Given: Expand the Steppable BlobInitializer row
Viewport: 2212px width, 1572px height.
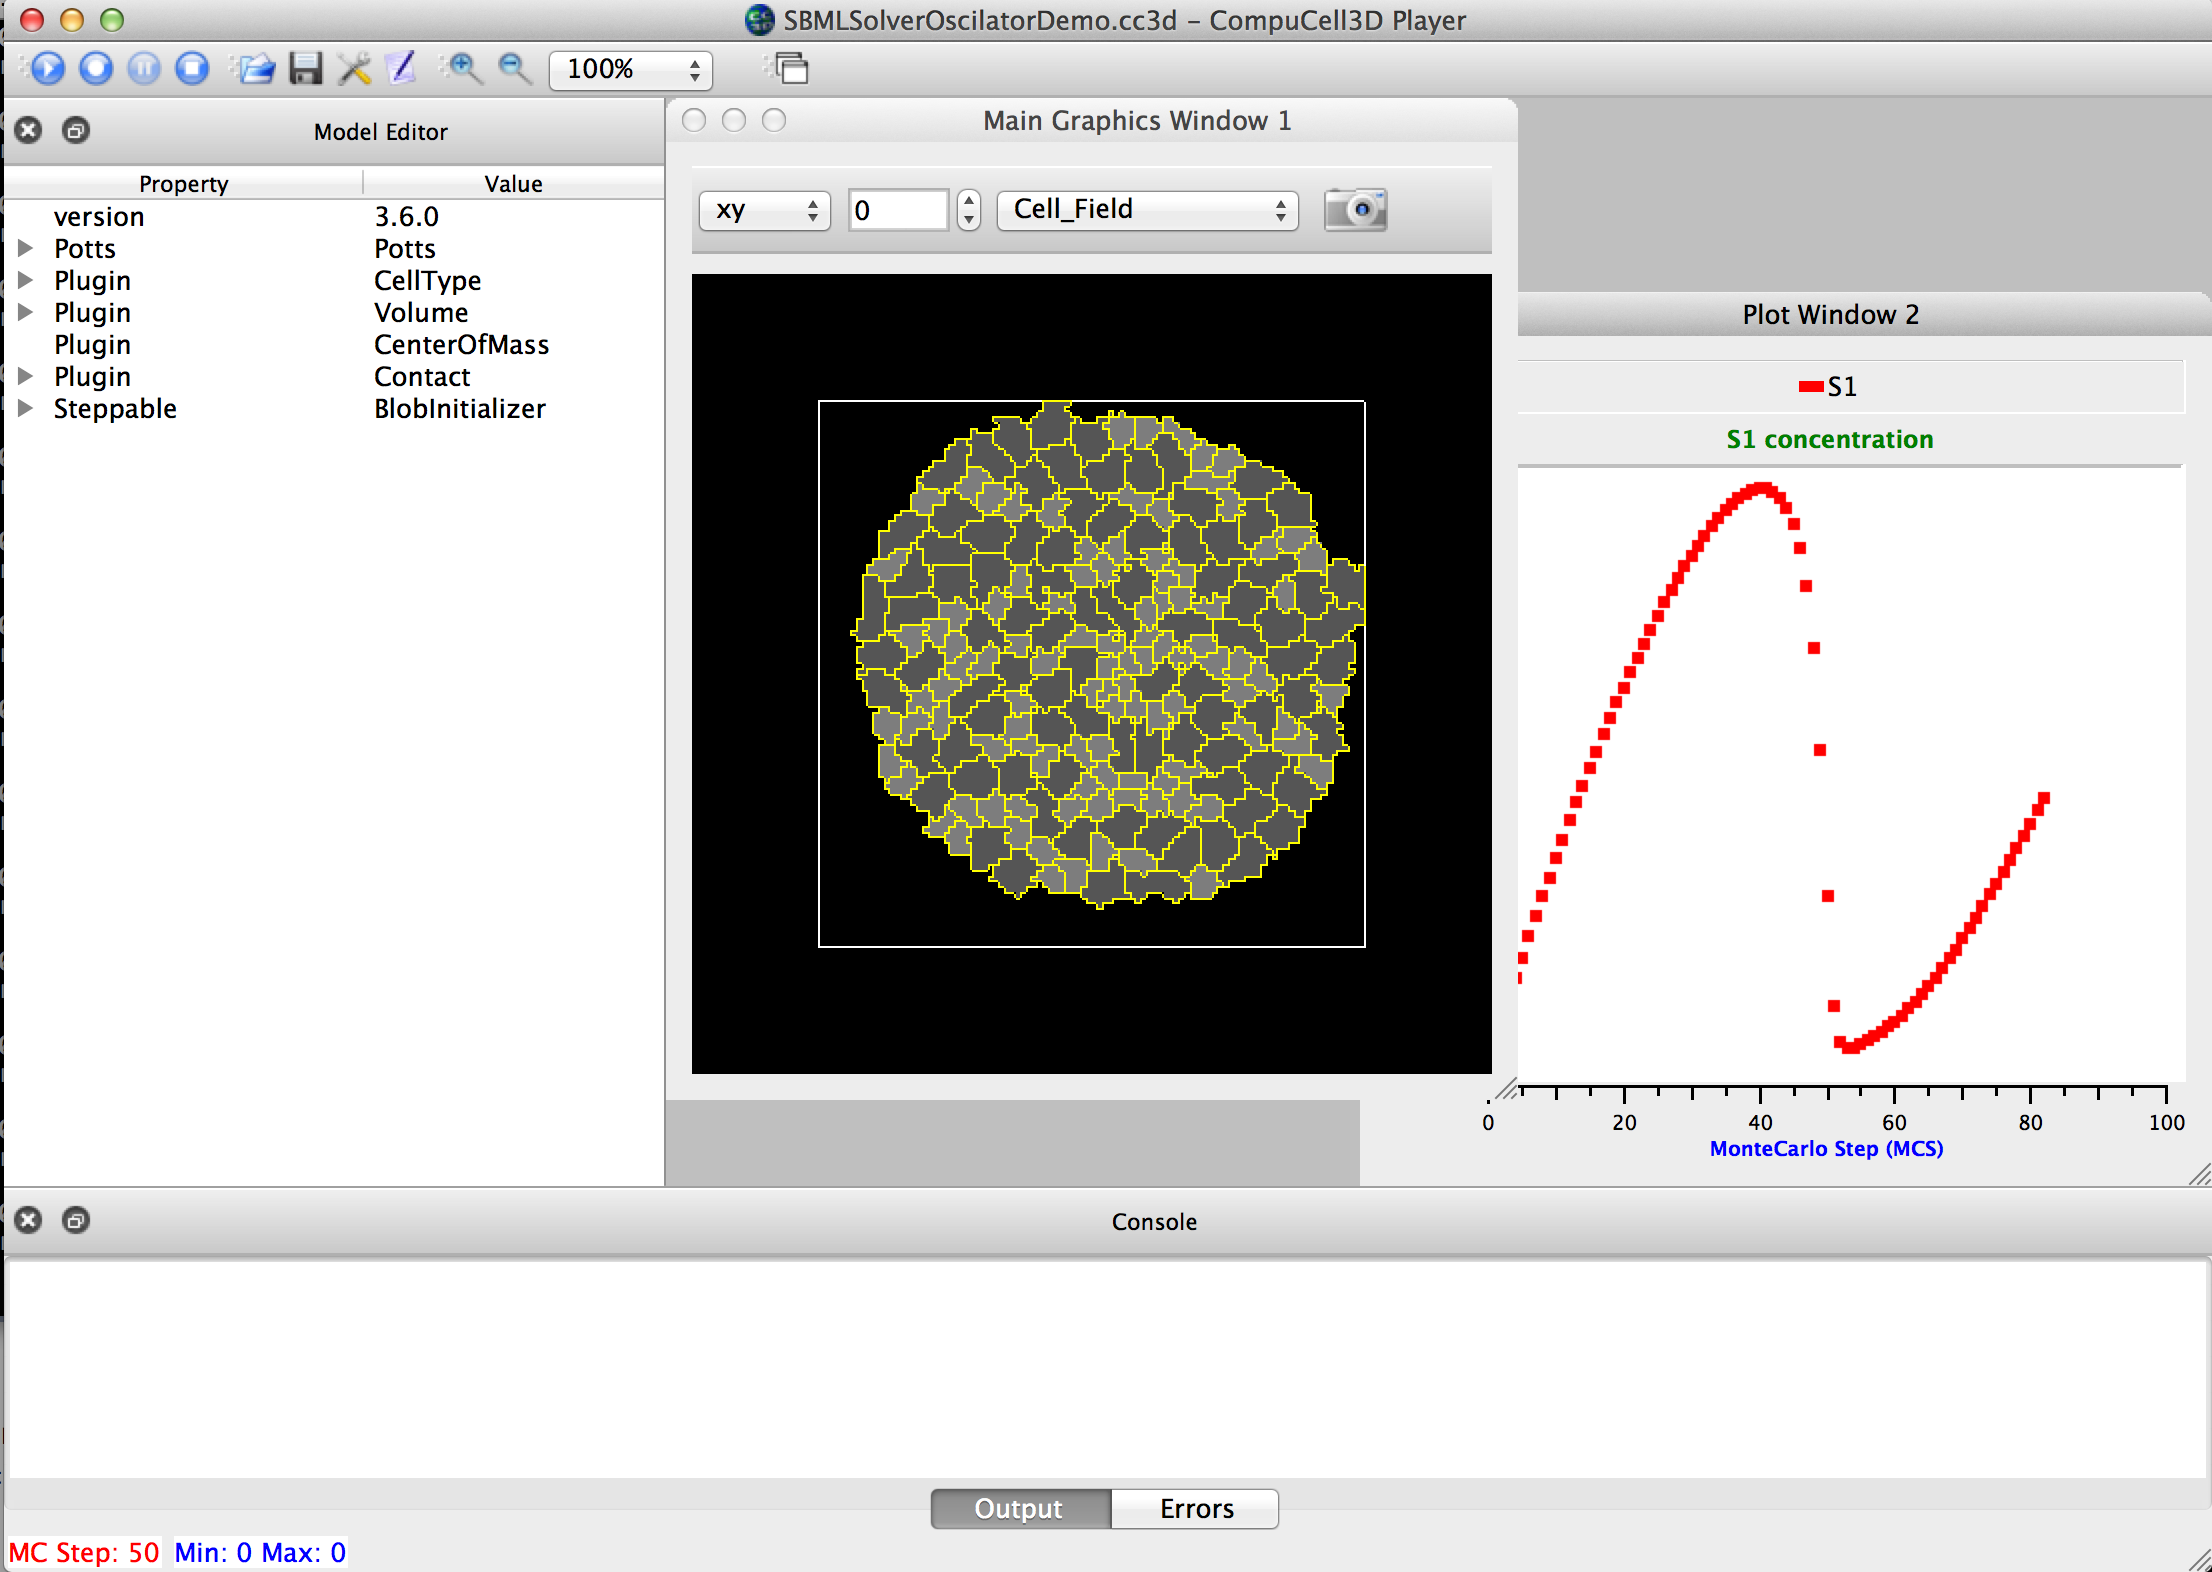Looking at the screenshot, I should coord(26,408).
